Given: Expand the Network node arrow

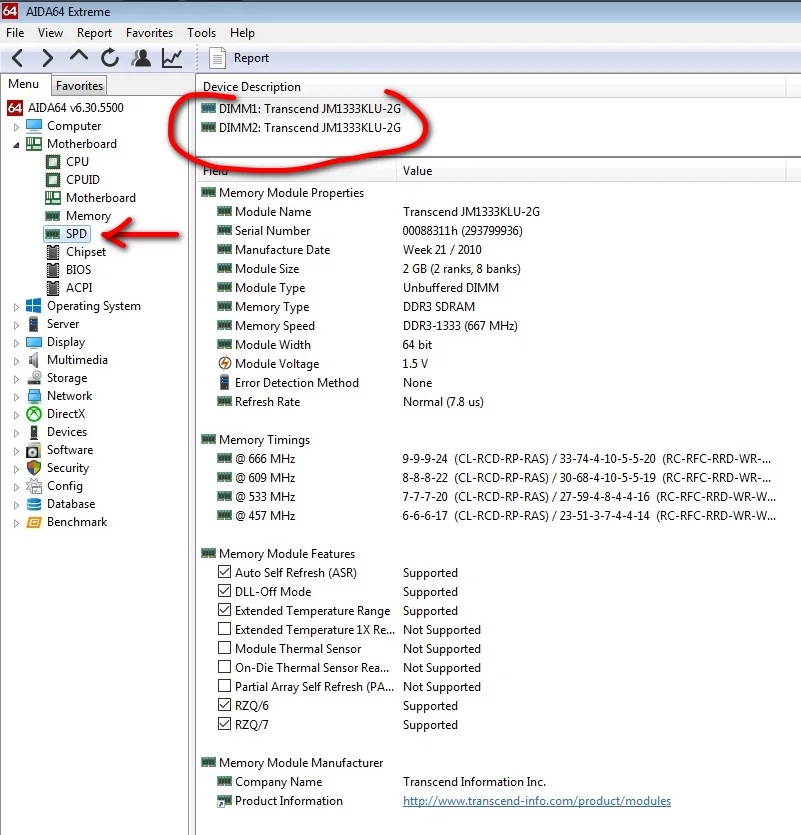Looking at the screenshot, I should click(x=16, y=397).
